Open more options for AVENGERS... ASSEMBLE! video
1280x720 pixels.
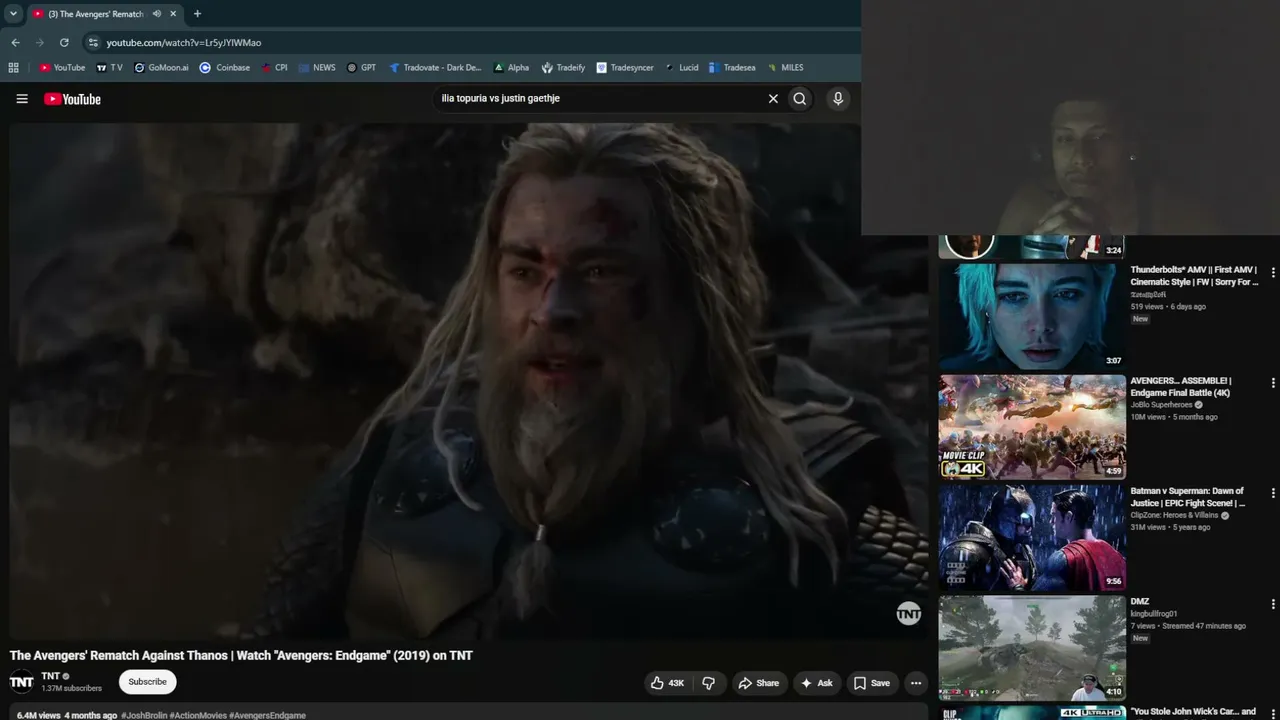1272,383
